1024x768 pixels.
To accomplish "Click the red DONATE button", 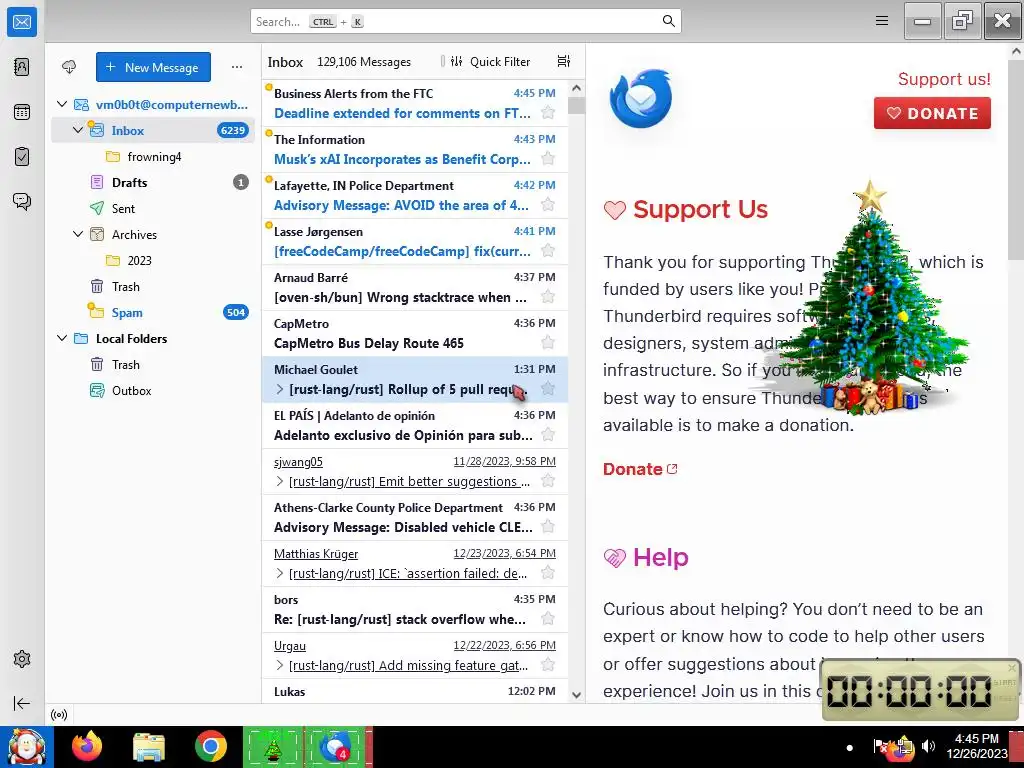I will [x=932, y=113].
